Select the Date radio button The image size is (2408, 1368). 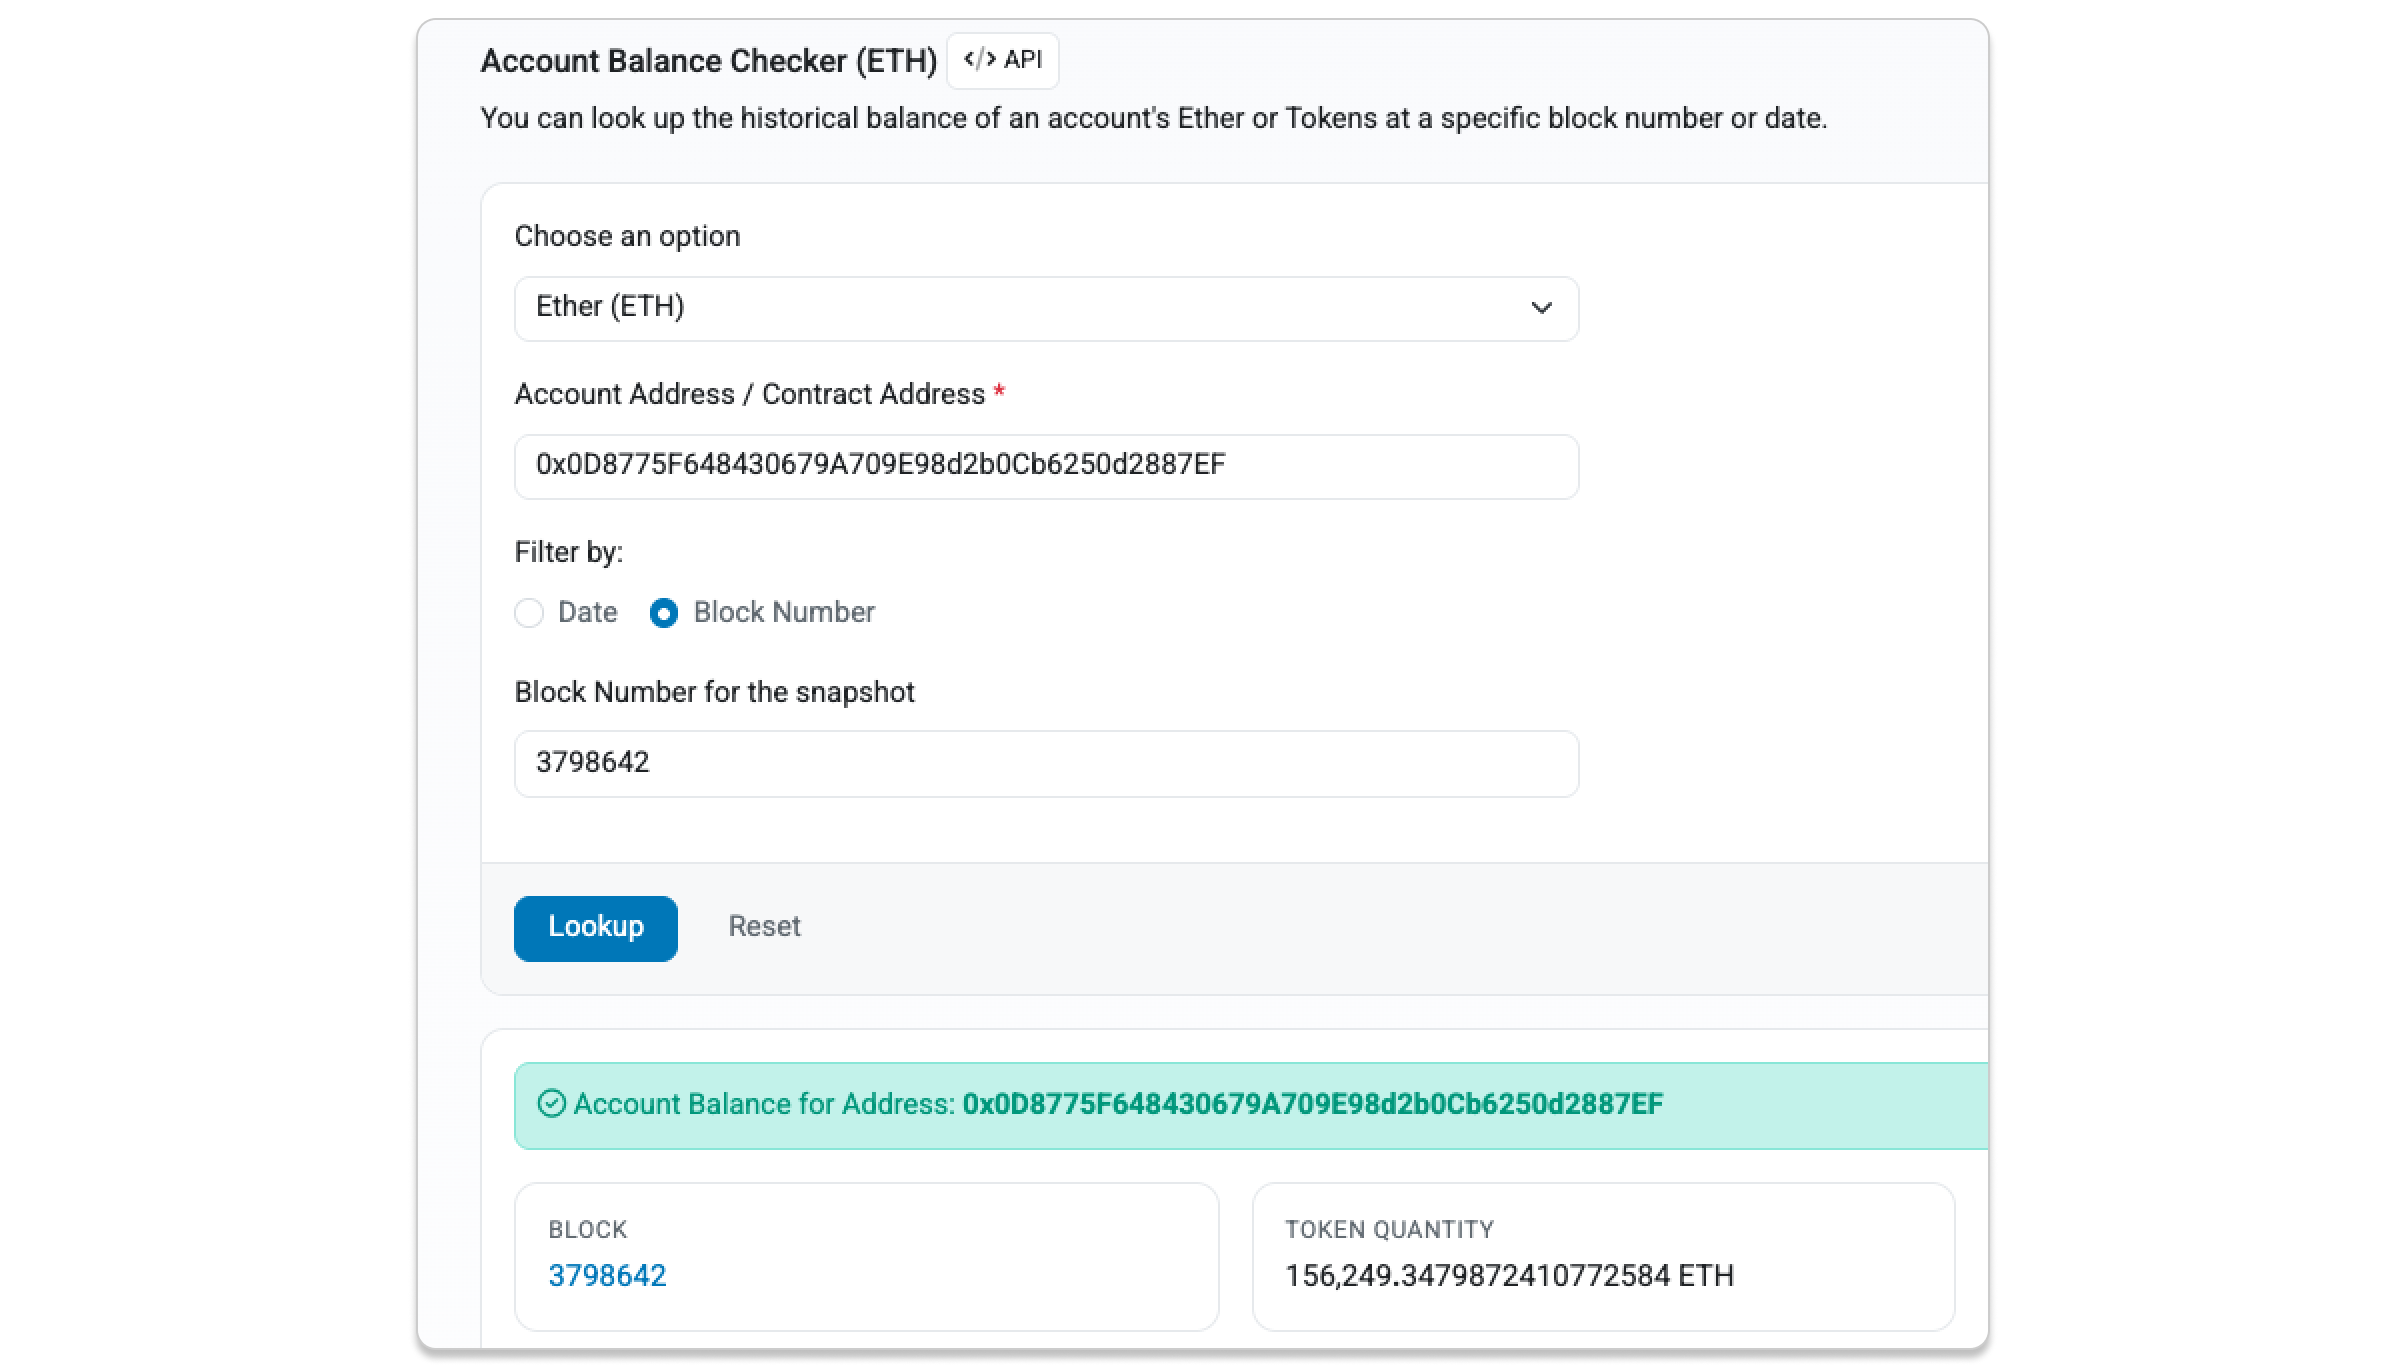click(x=529, y=613)
